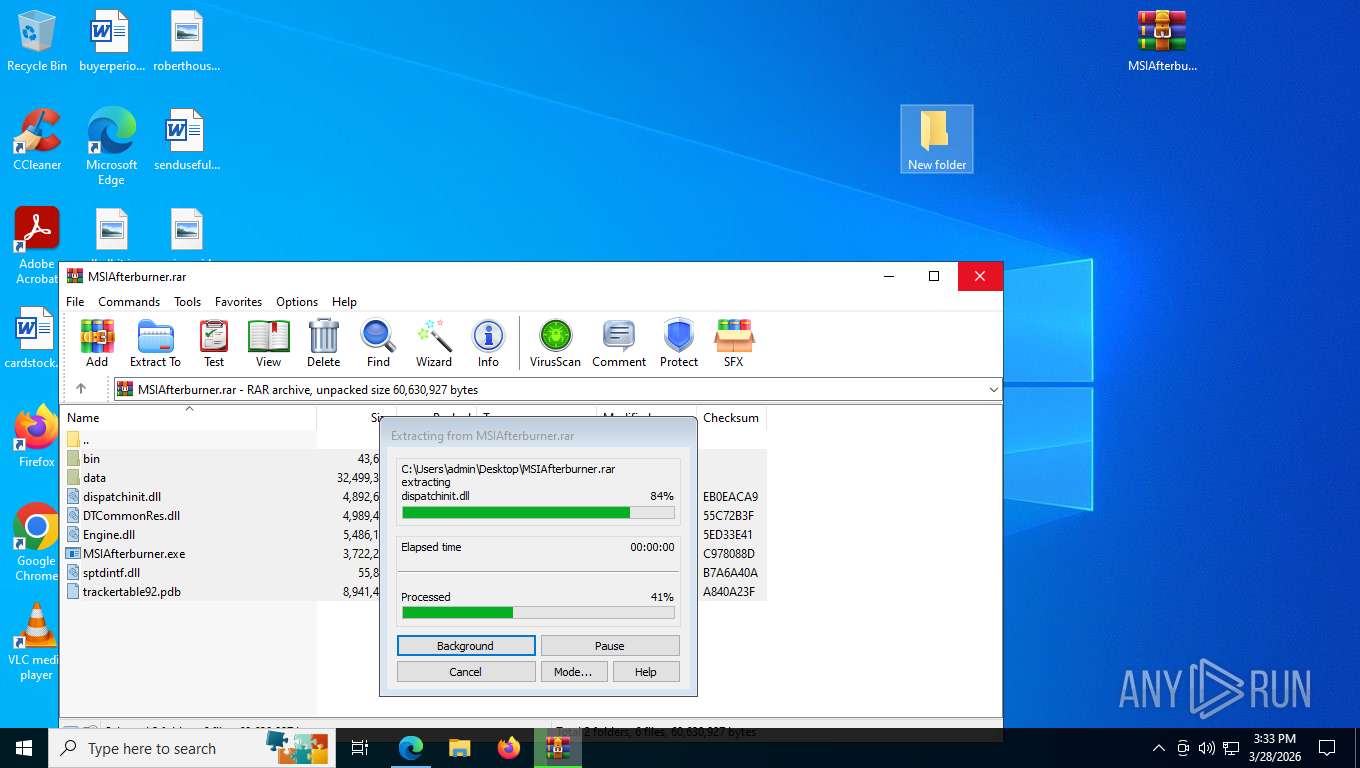Click the VirusScan toolbar icon
The height and width of the screenshot is (768, 1360).
point(555,343)
